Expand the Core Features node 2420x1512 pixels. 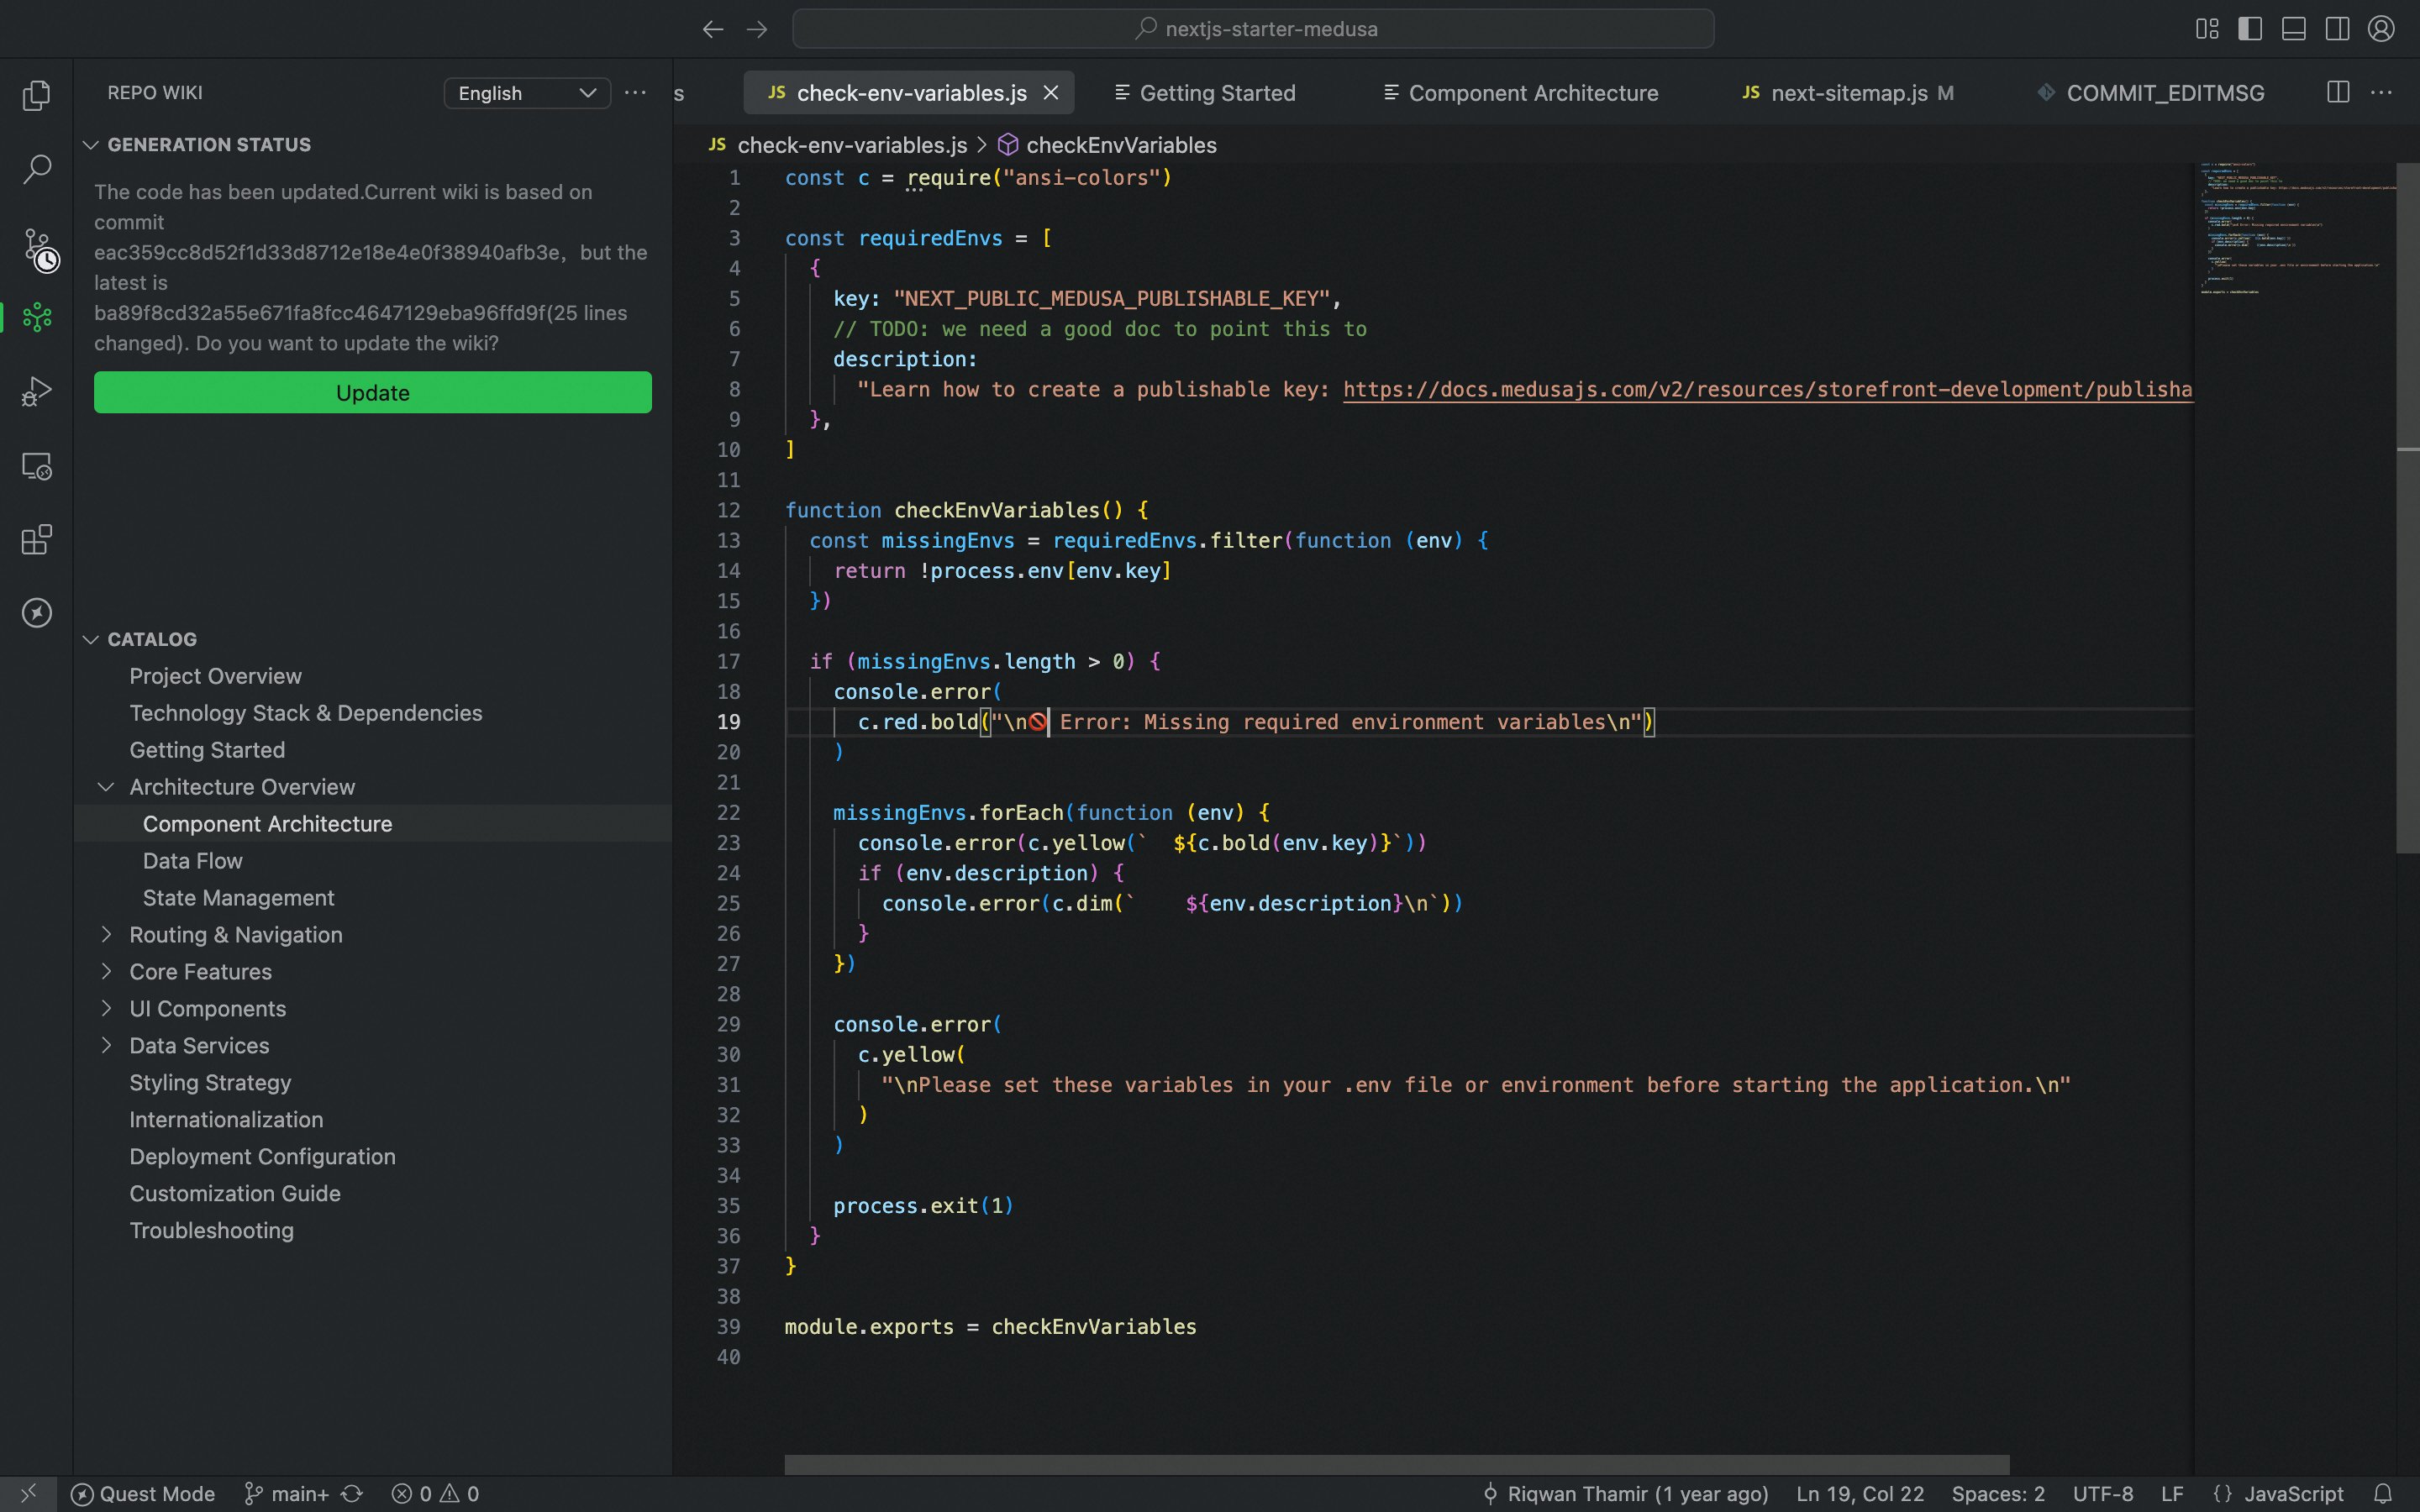(x=106, y=971)
